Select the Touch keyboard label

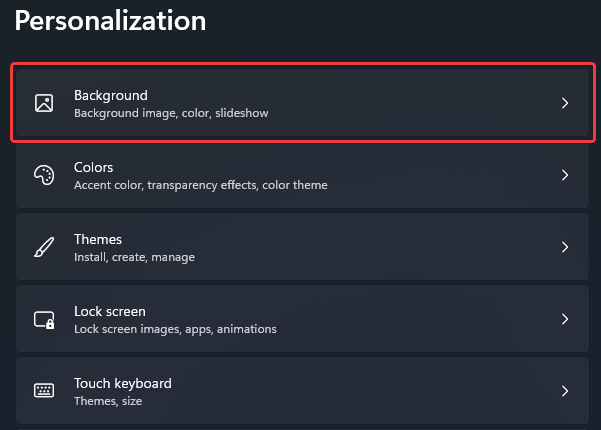tap(123, 383)
